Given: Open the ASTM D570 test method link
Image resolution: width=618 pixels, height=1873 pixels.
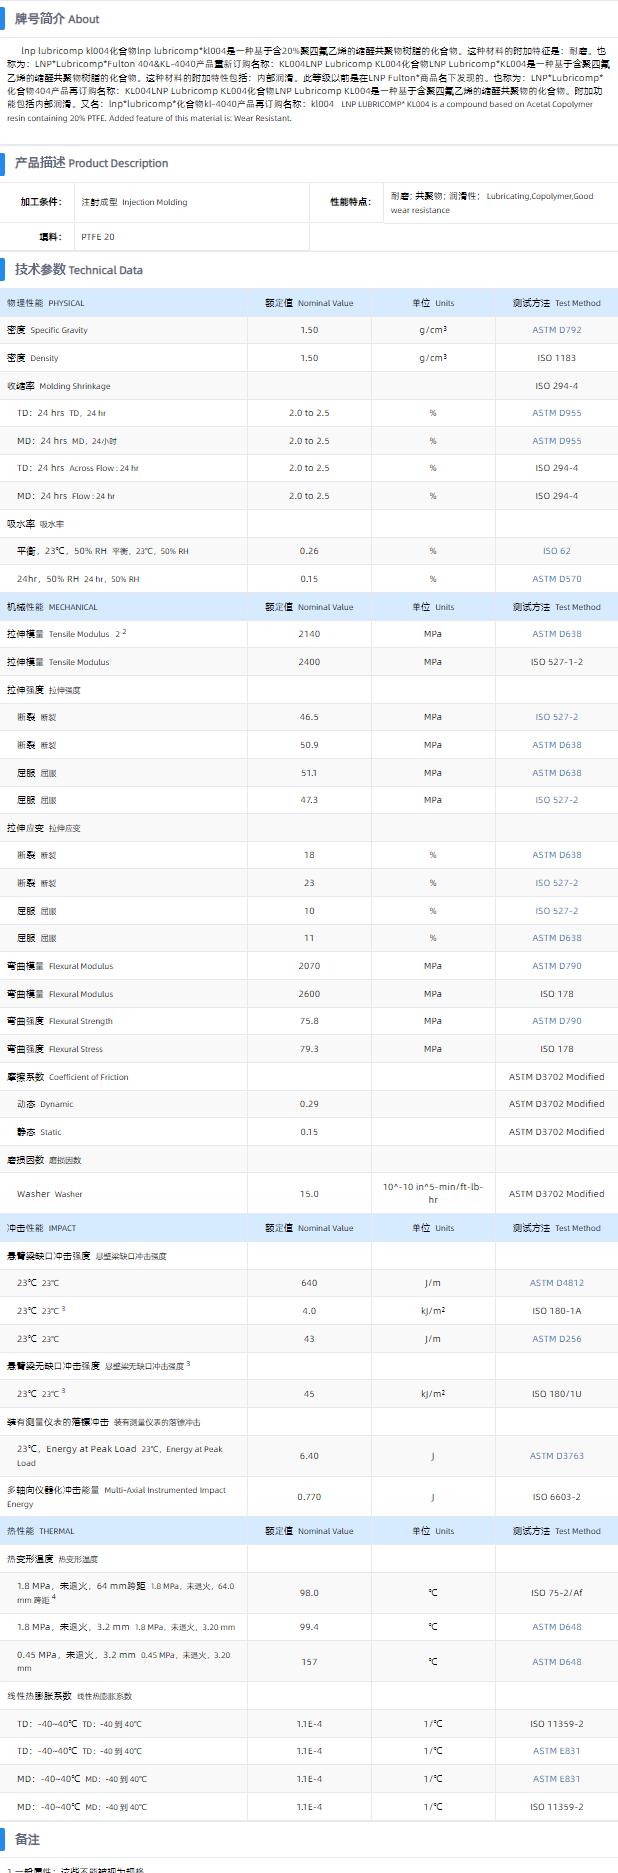Looking at the screenshot, I should [x=556, y=579].
